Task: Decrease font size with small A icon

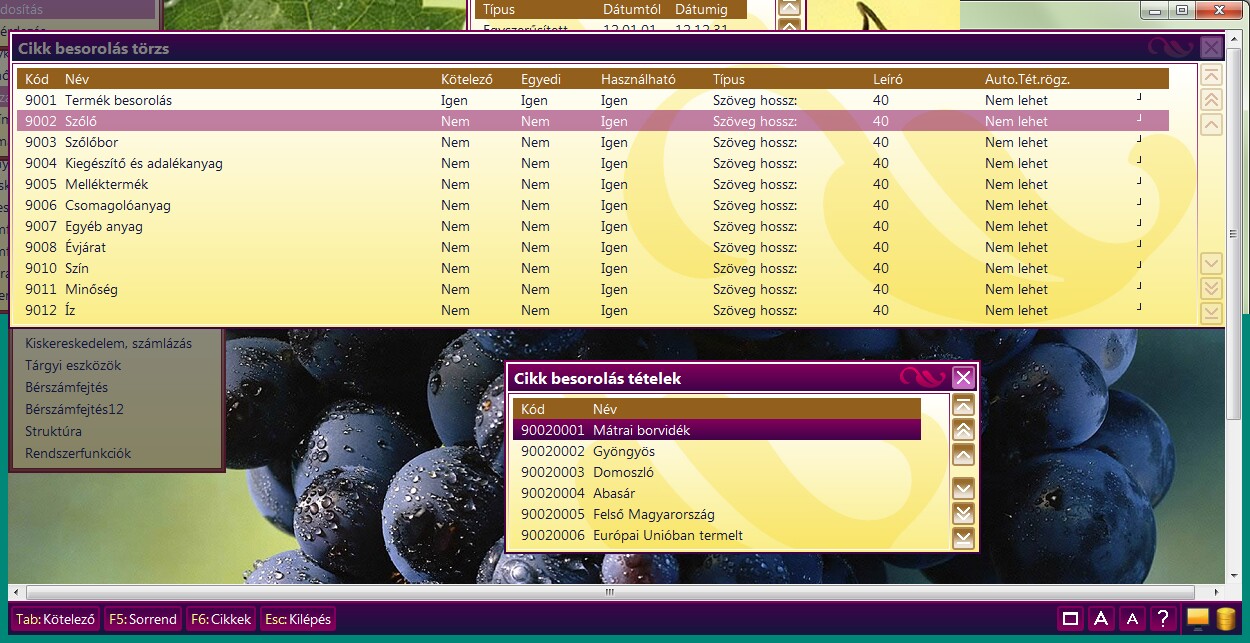Action: tap(1132, 619)
